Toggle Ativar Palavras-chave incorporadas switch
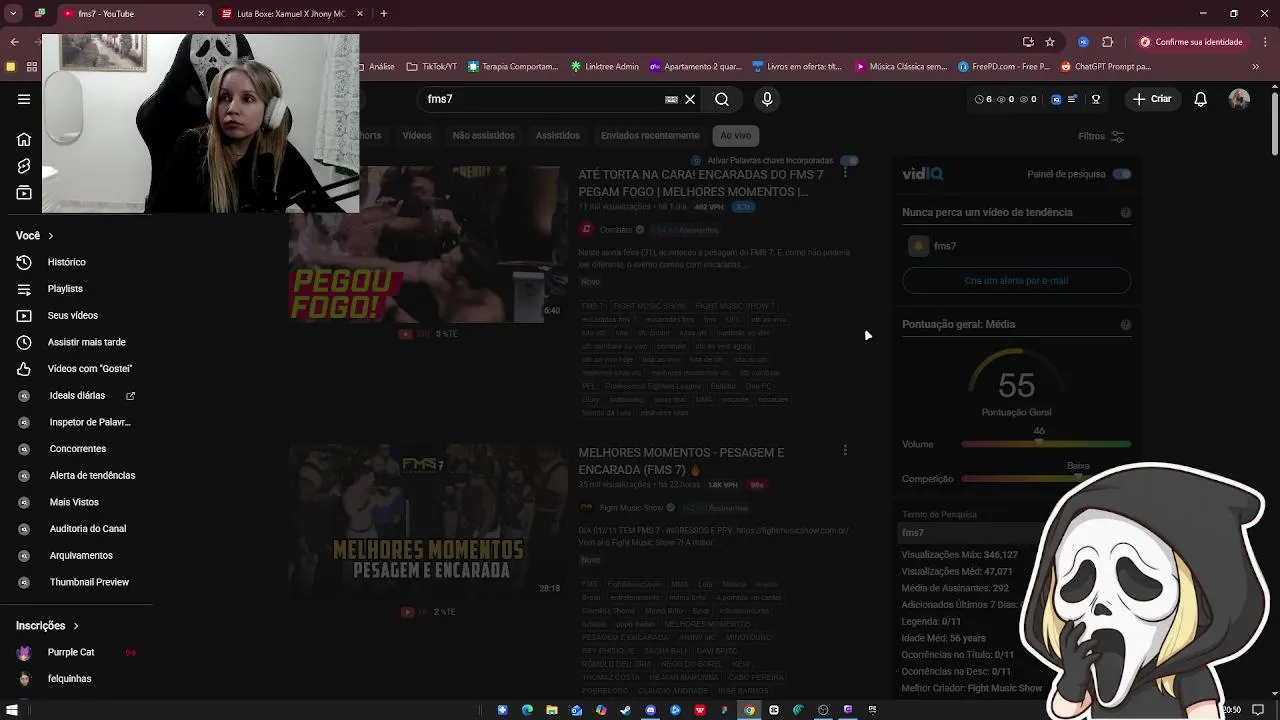 849,160
